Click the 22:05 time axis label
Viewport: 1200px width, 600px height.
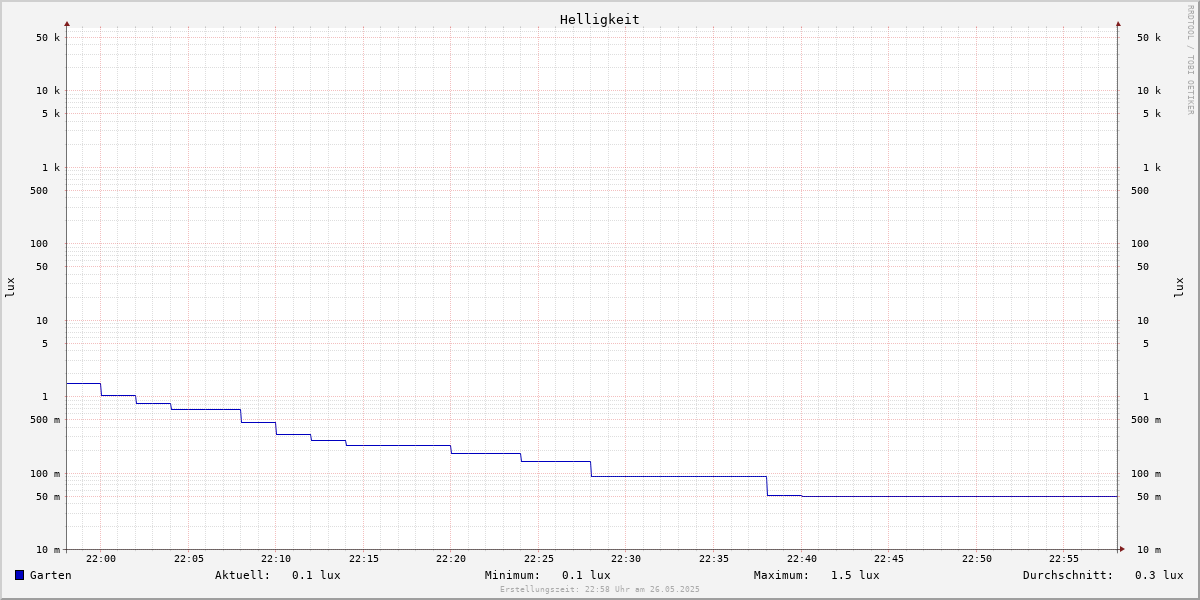[189, 559]
